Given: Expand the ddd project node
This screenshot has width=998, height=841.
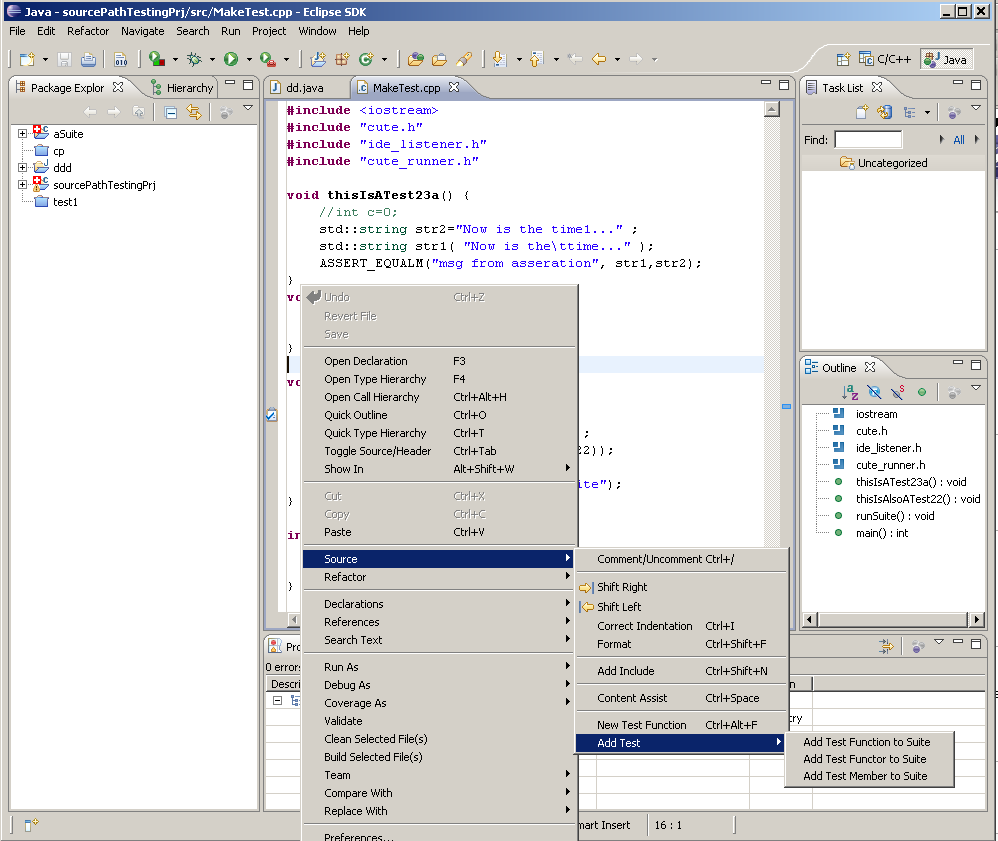Looking at the screenshot, I should click(22, 167).
